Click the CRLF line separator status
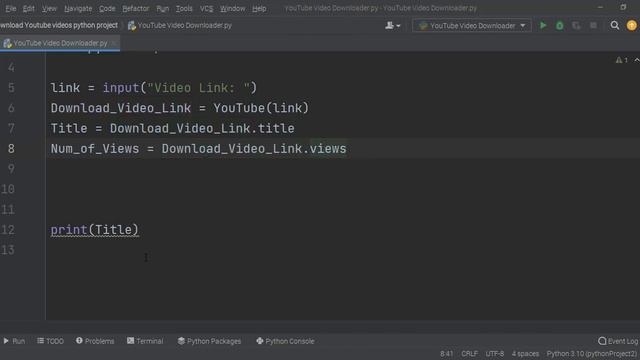 [469, 353]
